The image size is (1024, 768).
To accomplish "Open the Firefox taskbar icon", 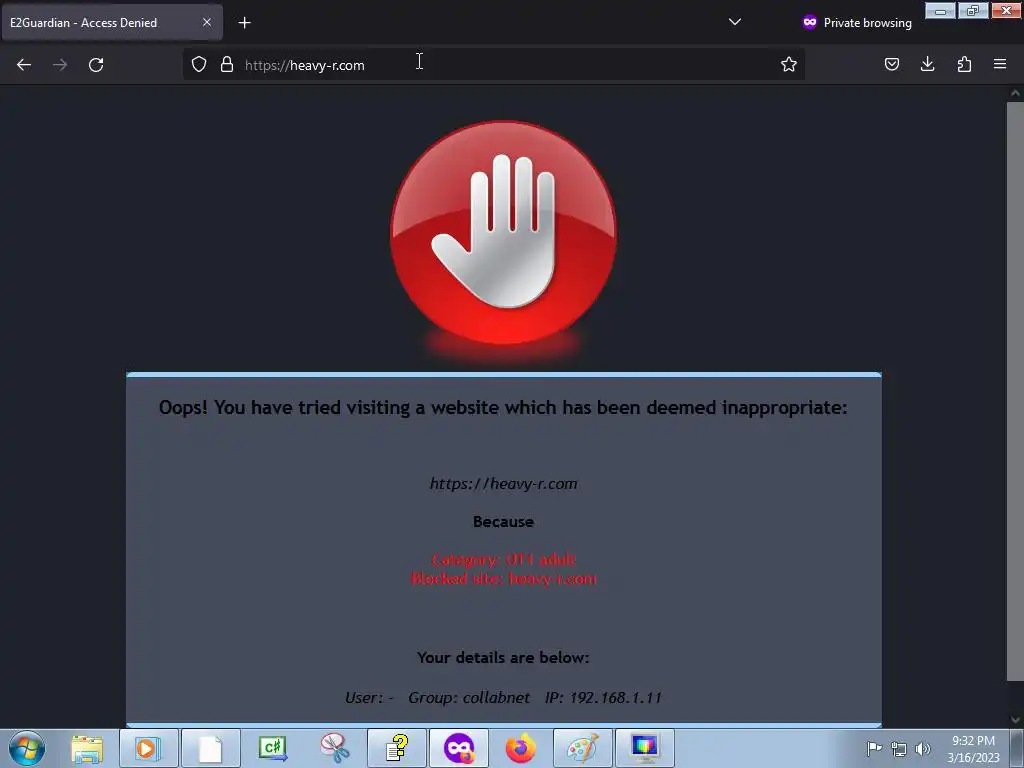I will coord(520,748).
